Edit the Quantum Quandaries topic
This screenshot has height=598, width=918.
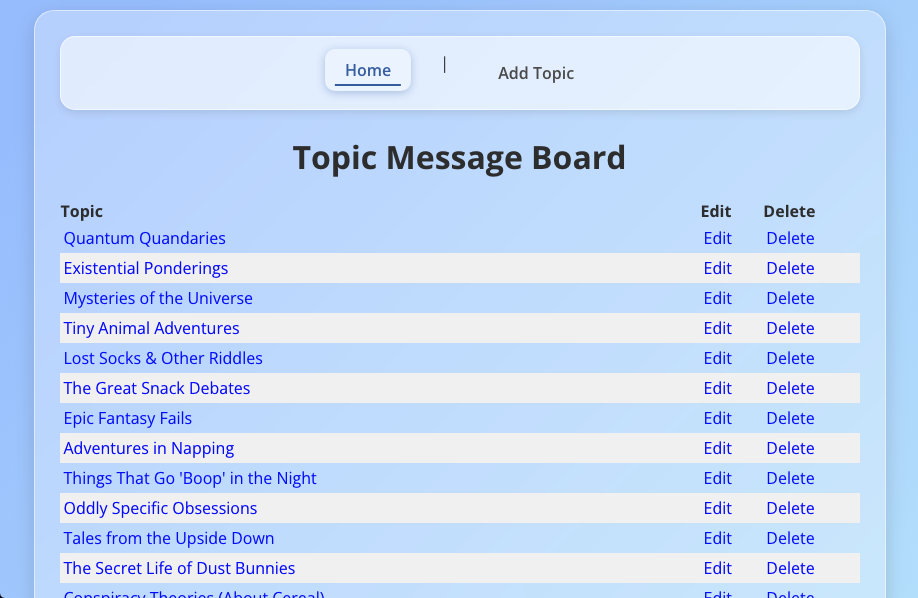tap(718, 238)
